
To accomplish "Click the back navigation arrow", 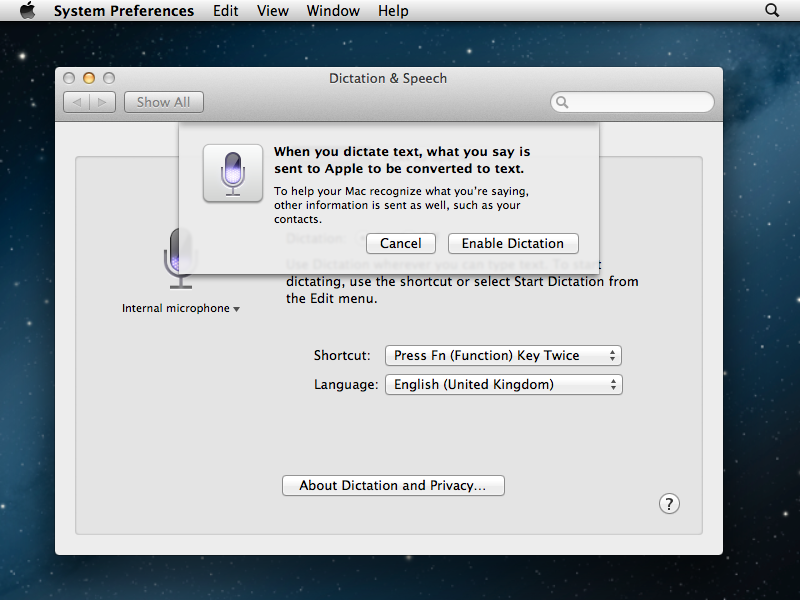I will [77, 102].
